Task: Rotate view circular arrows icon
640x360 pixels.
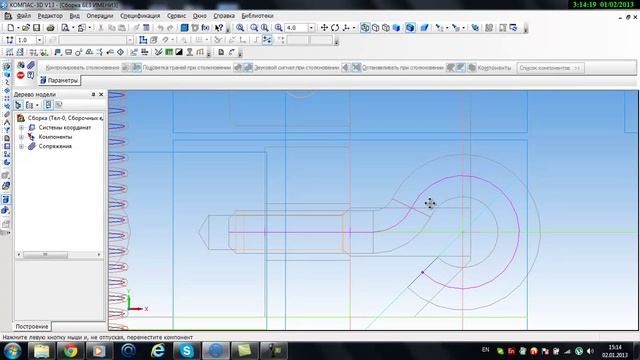Action: coord(335,27)
